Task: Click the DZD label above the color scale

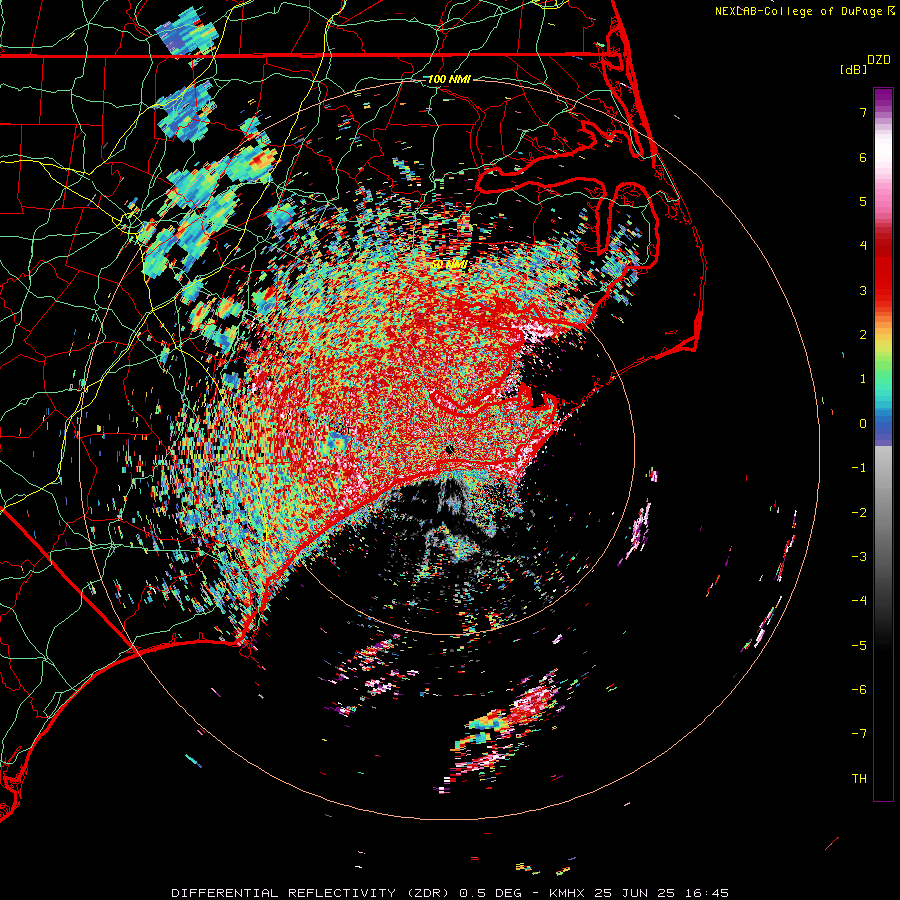Action: pyautogui.click(x=879, y=60)
